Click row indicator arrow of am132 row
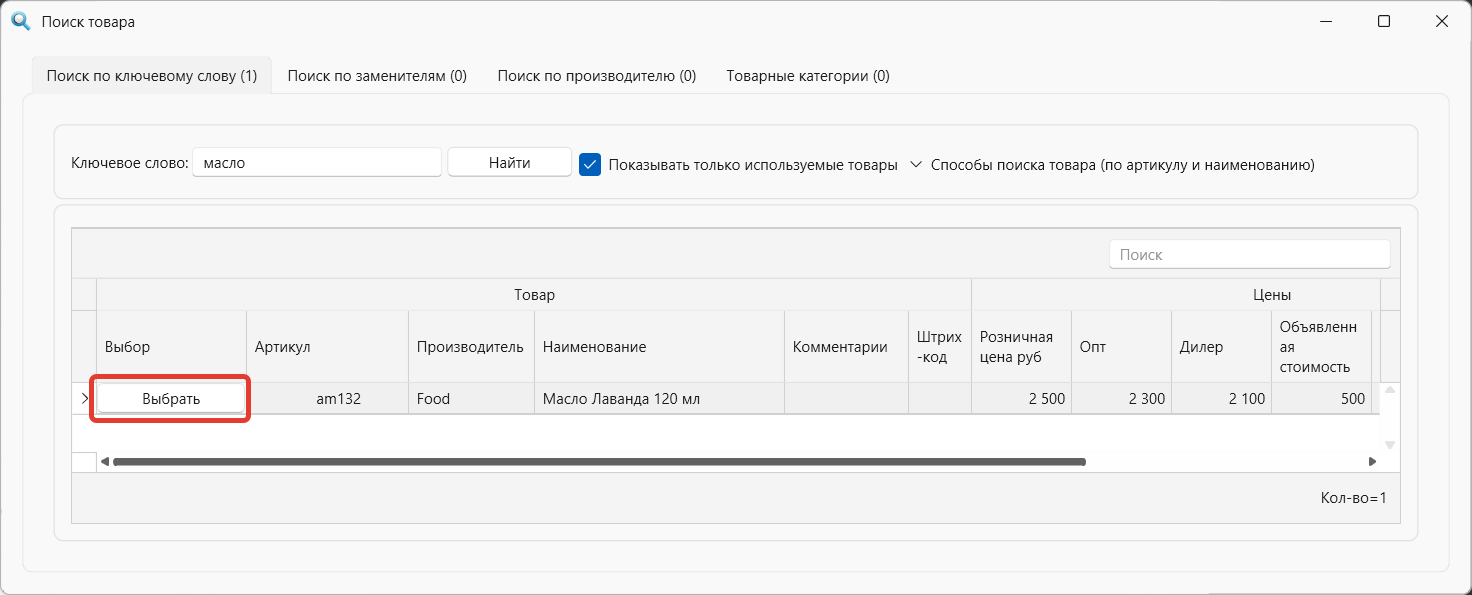Image resolution: width=1472 pixels, height=595 pixels. pos(84,399)
